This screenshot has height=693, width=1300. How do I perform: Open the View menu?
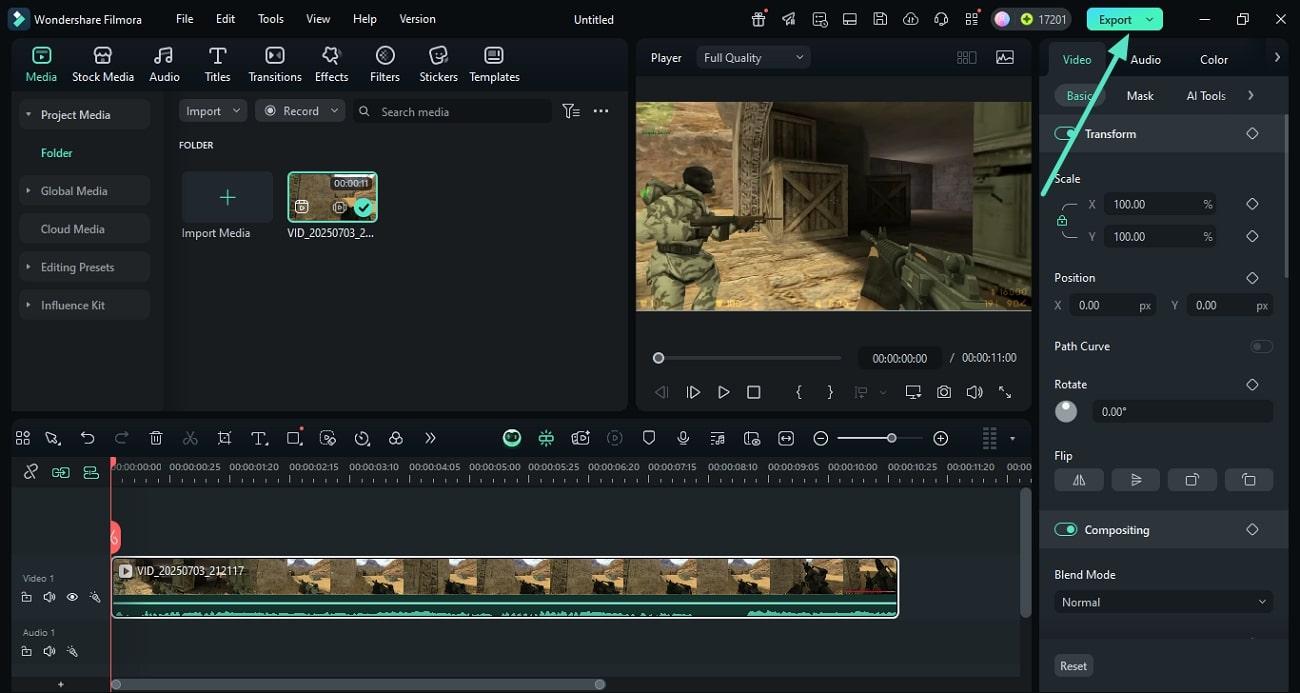pyautogui.click(x=318, y=19)
